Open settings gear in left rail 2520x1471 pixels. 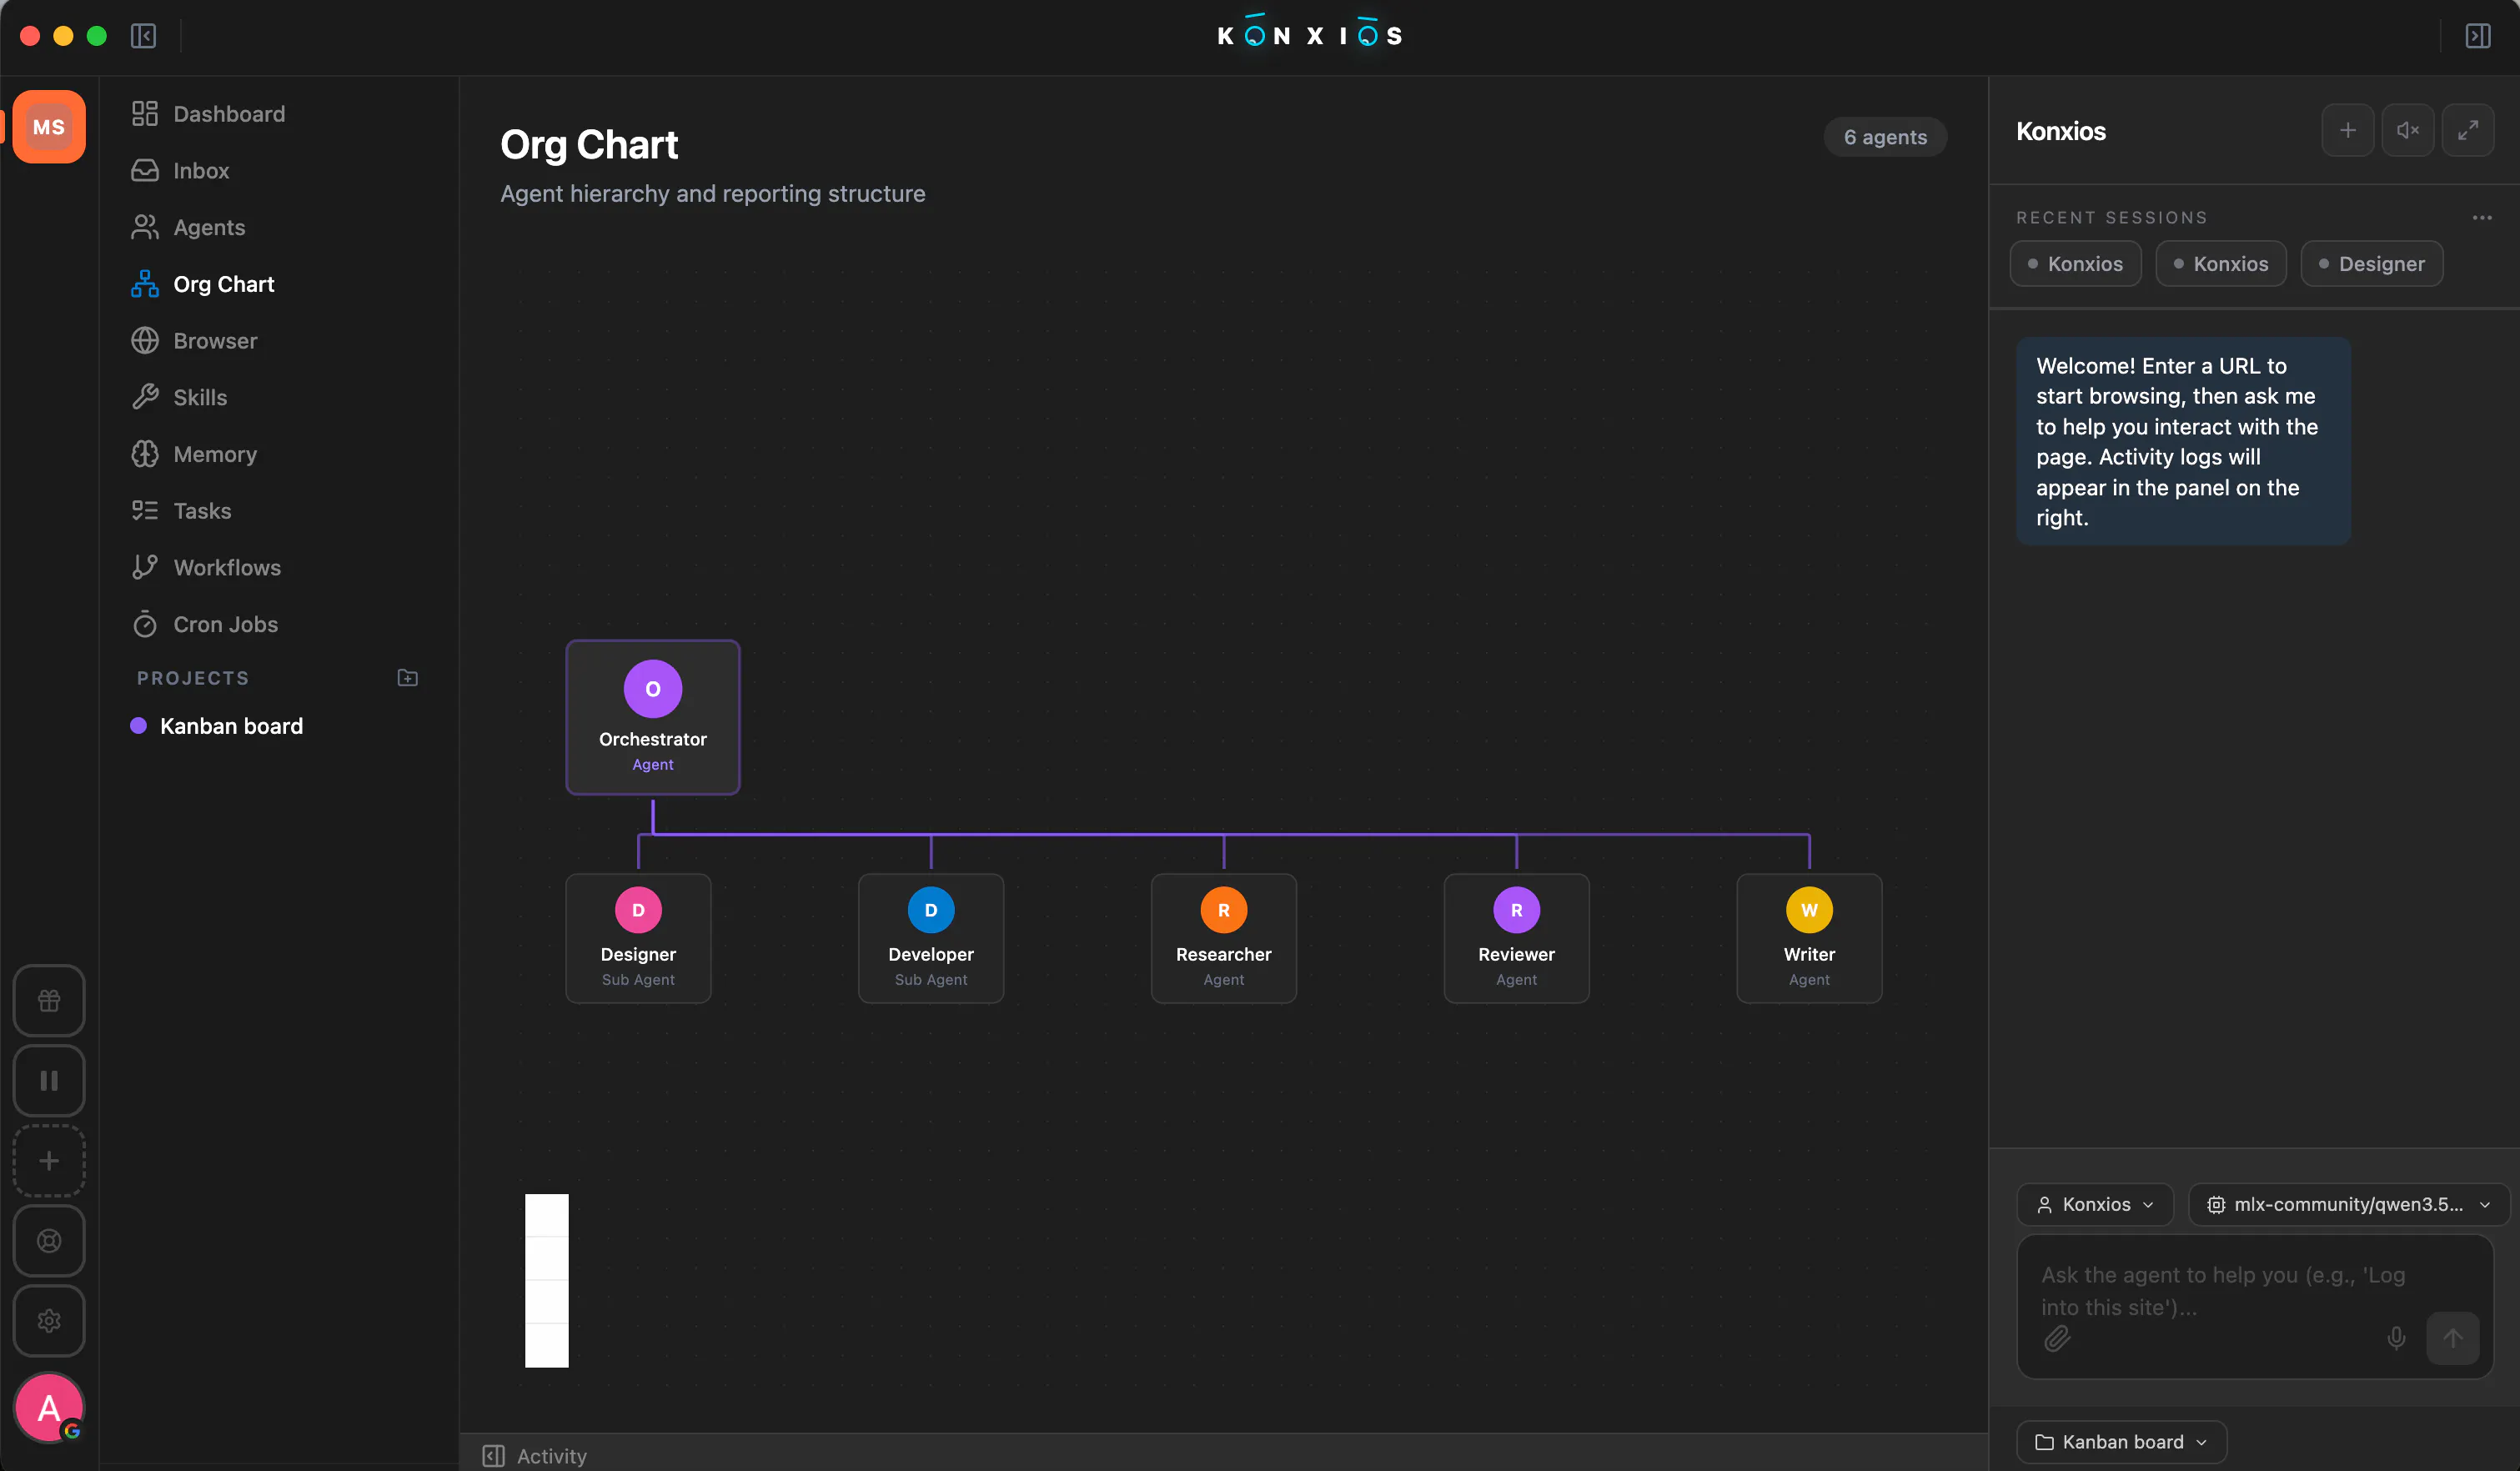point(49,1320)
